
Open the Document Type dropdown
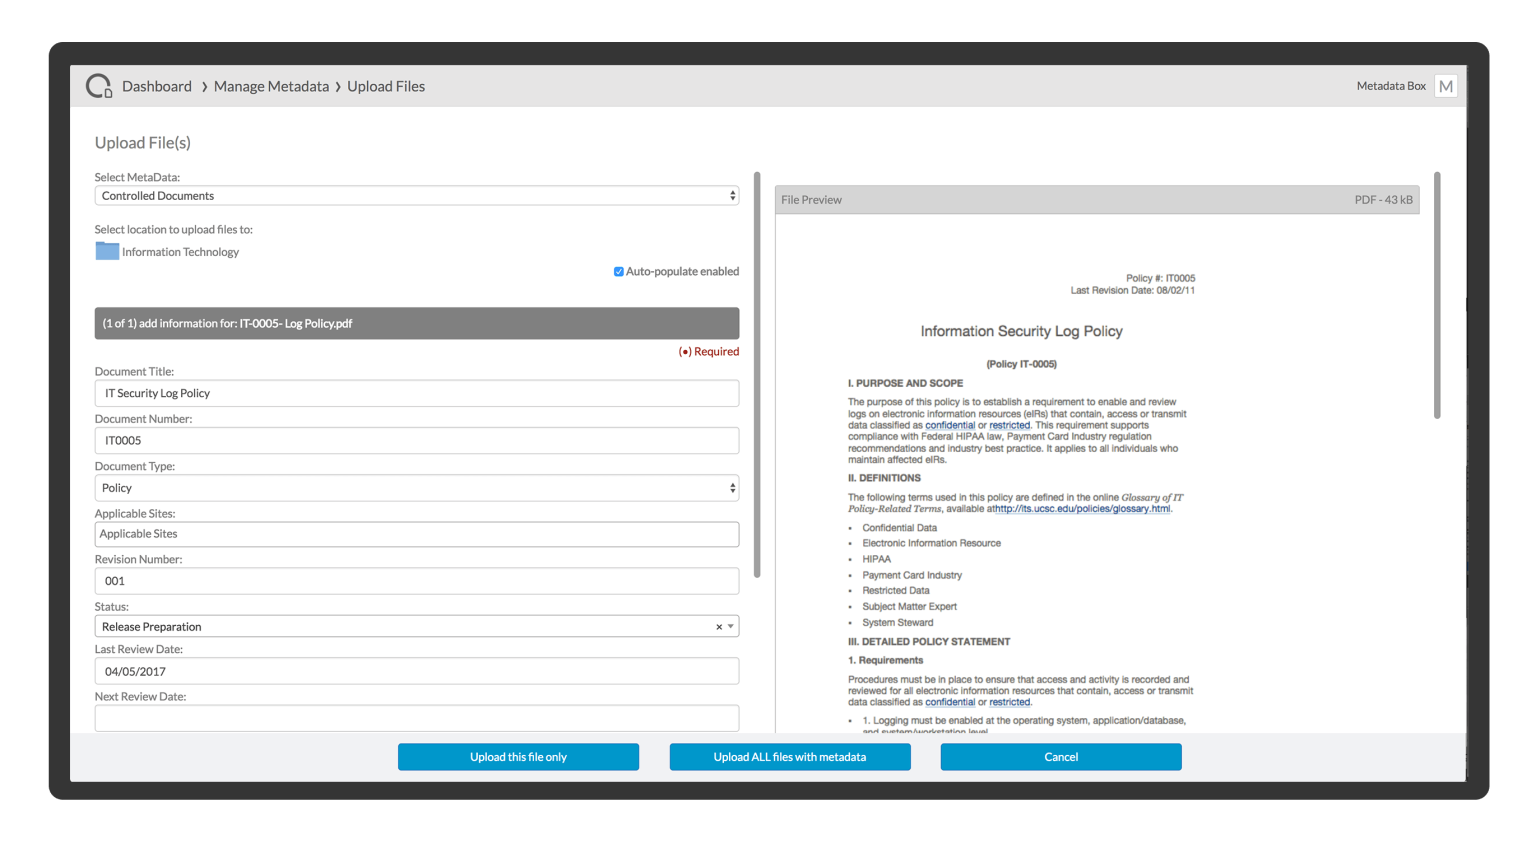[x=416, y=487]
